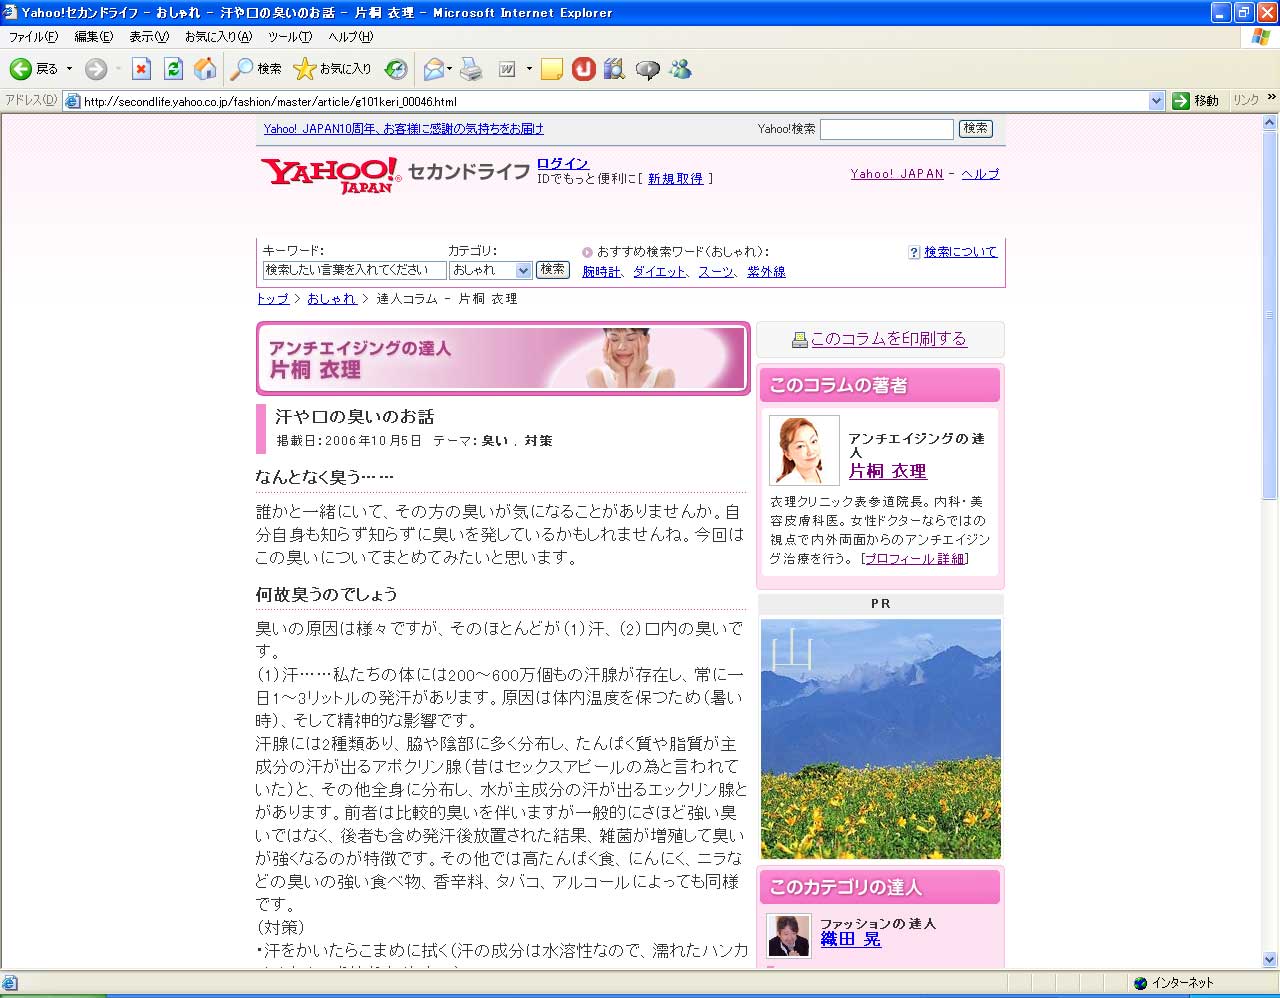This screenshot has height=998, width=1280.
Task: Open the ツール menu
Action: tap(289, 37)
